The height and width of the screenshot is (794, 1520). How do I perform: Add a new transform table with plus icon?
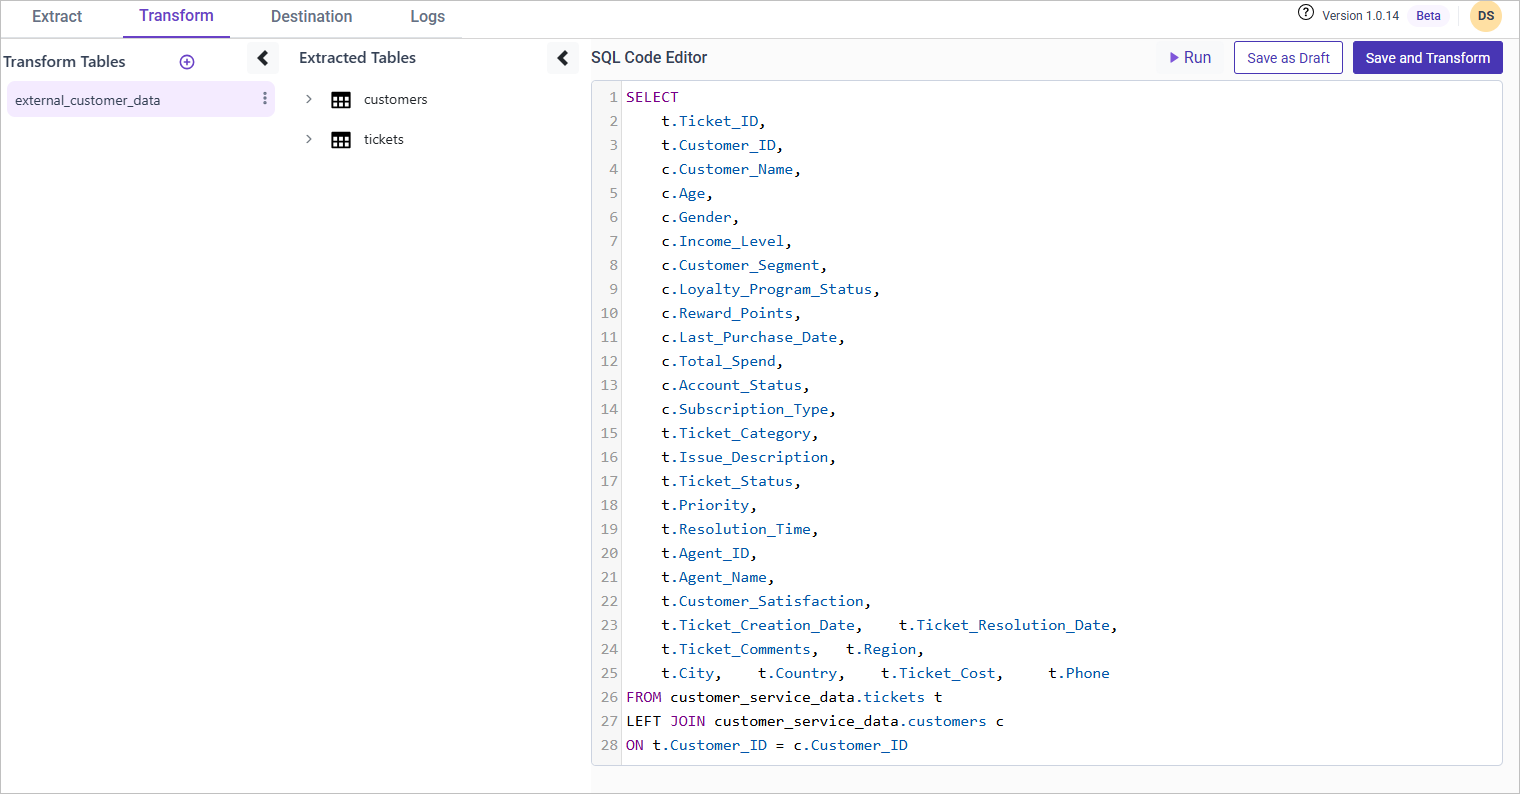pos(187,62)
